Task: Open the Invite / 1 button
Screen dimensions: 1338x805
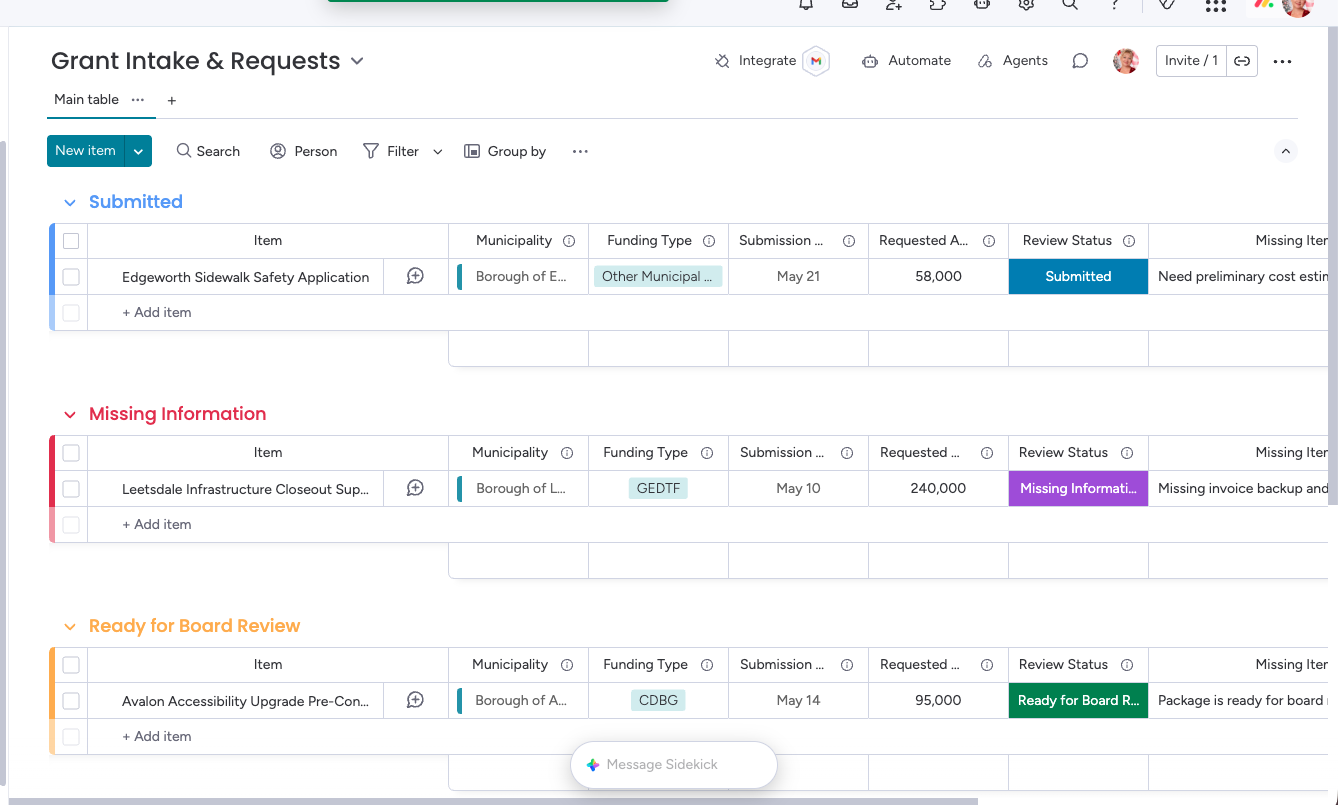Action: [1191, 61]
